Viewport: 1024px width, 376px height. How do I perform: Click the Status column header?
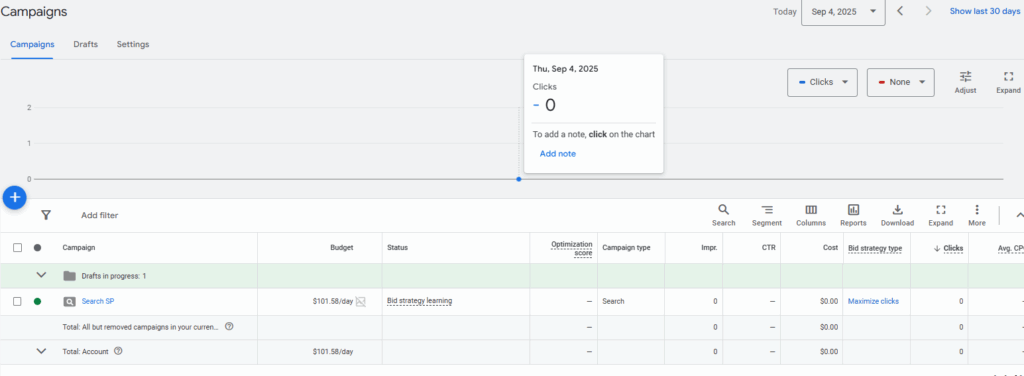click(x=397, y=247)
